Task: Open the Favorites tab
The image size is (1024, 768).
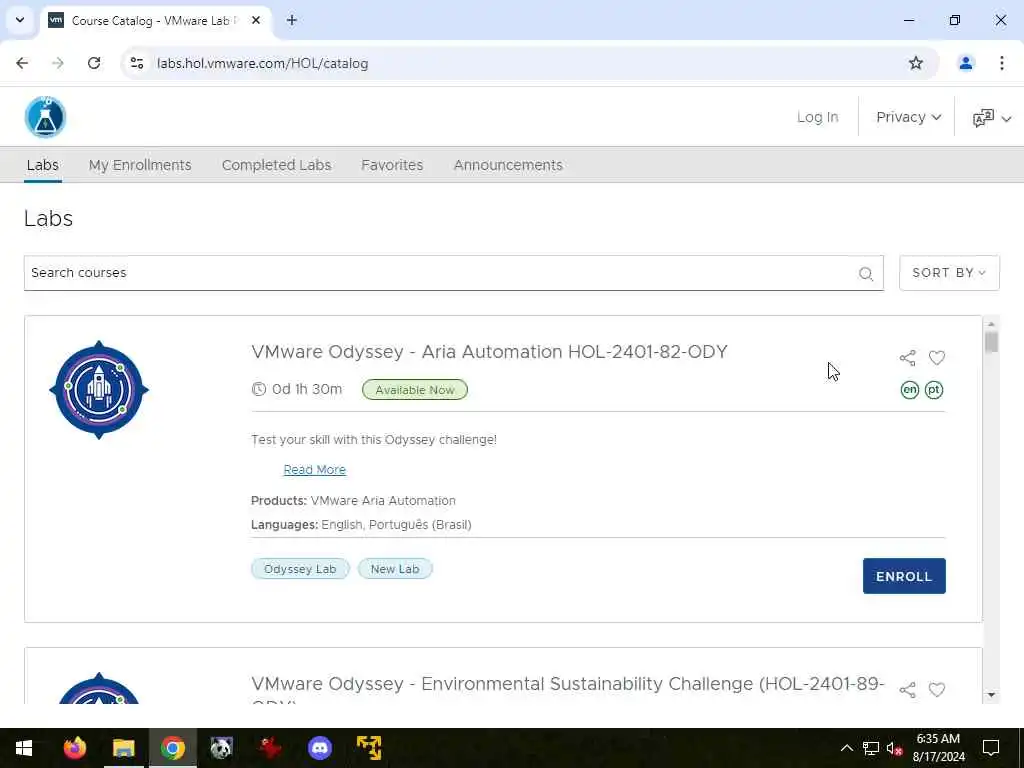Action: (392, 165)
